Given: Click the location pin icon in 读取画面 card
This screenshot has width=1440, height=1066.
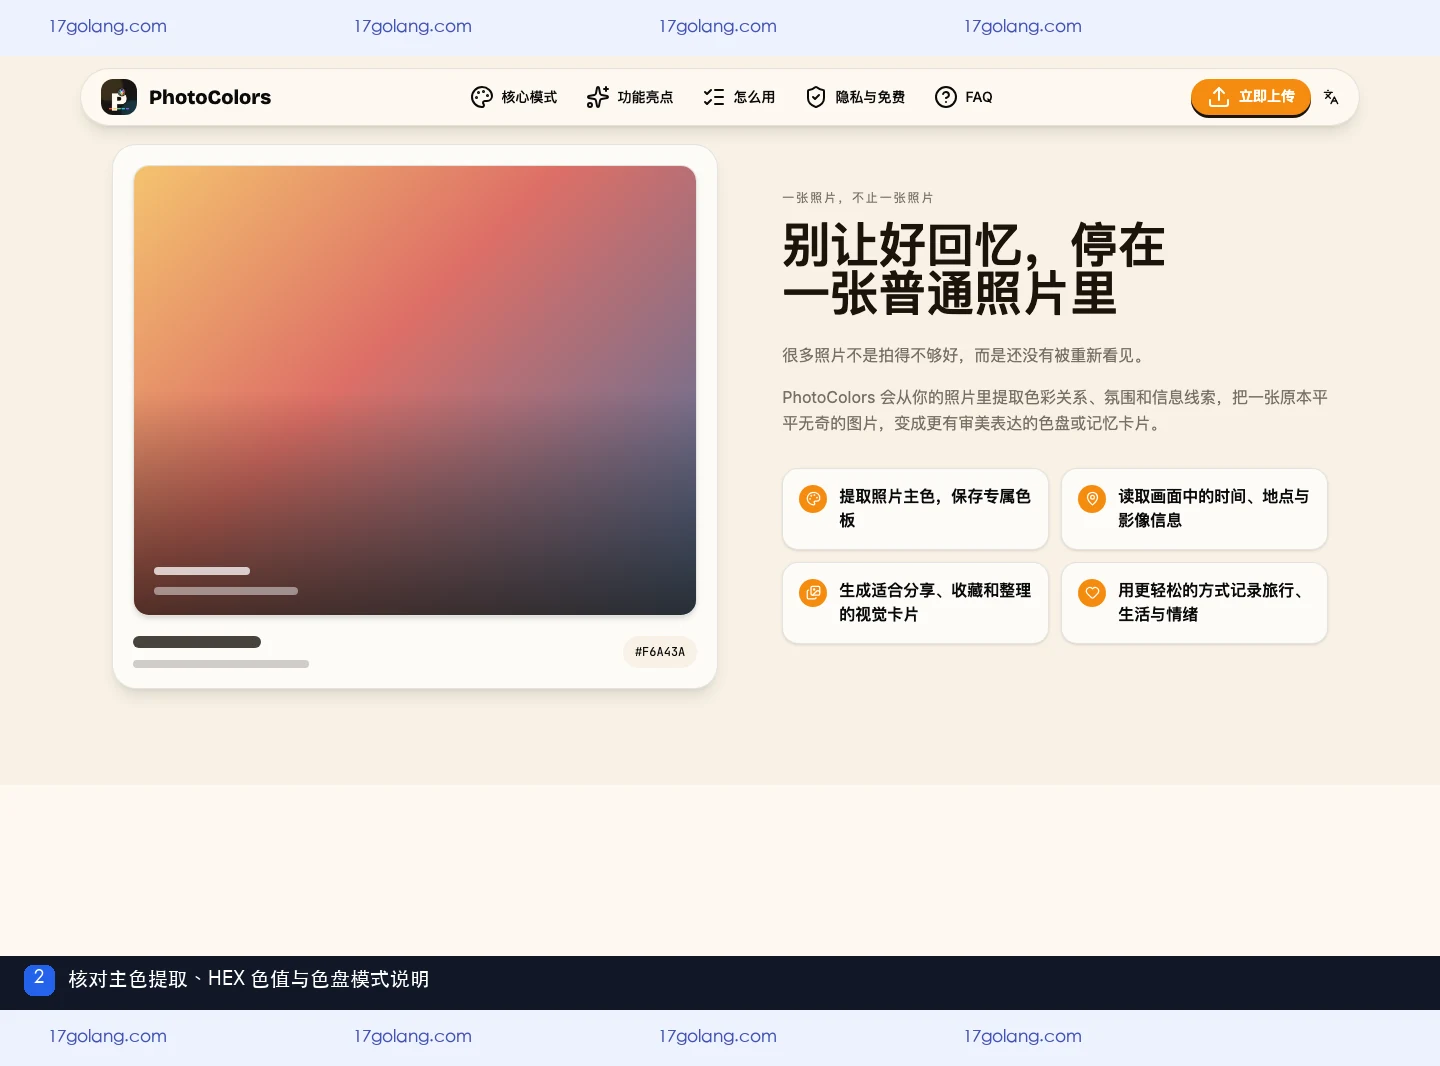Looking at the screenshot, I should tap(1092, 499).
